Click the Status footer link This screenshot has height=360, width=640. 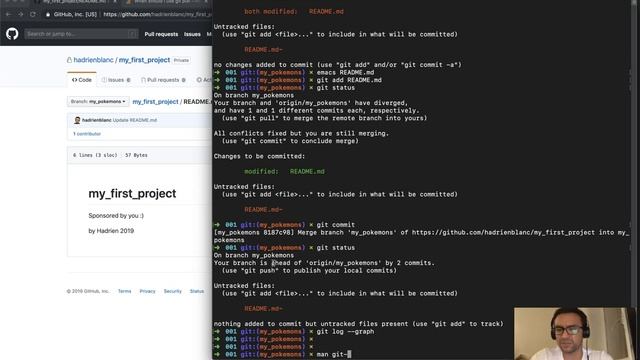197,291
